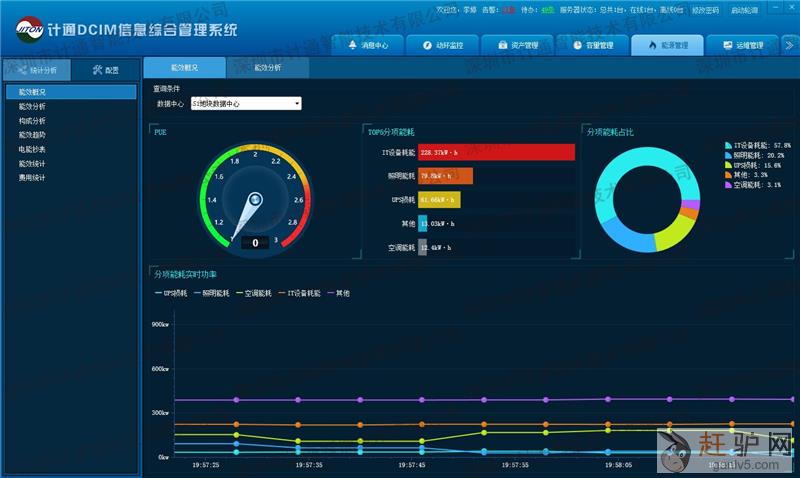The width and height of the screenshot is (800, 478).
Task: Click the flame icon on 能源管理 tab
Action: [652, 45]
